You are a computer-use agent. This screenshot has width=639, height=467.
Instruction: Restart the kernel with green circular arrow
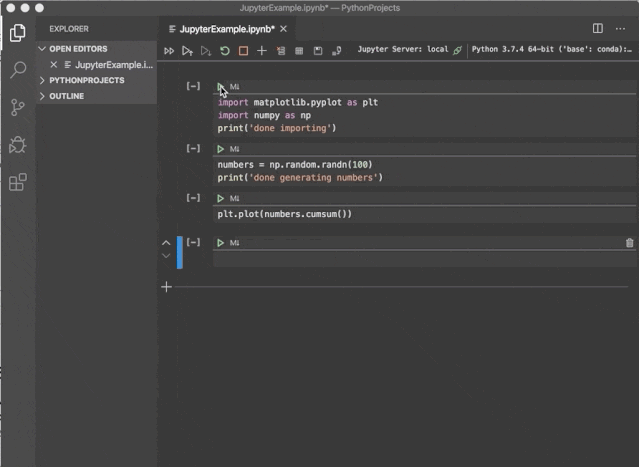224,50
